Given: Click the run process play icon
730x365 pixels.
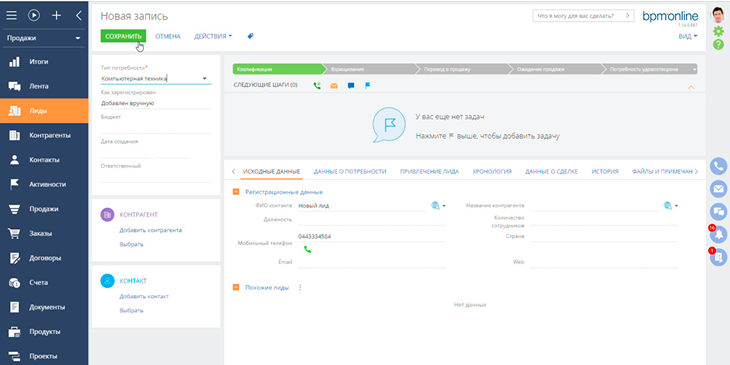Looking at the screenshot, I should coord(34,15).
